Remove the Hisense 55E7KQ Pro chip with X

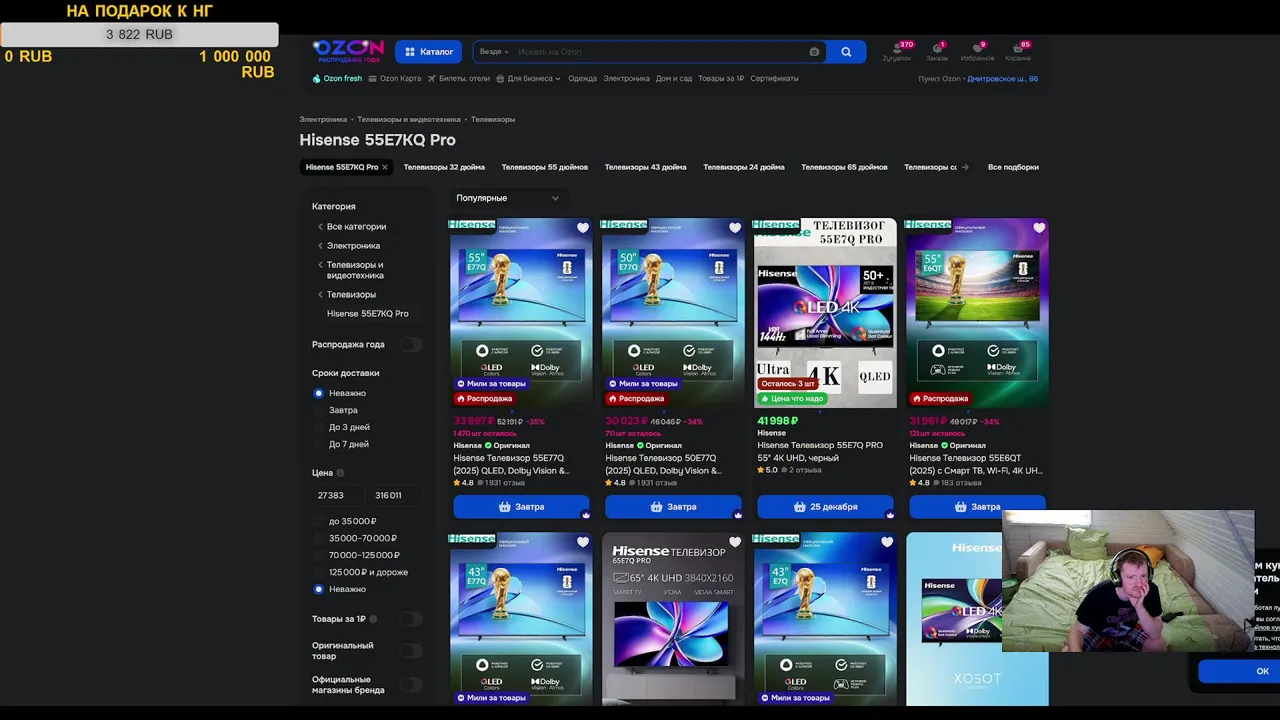(384, 167)
